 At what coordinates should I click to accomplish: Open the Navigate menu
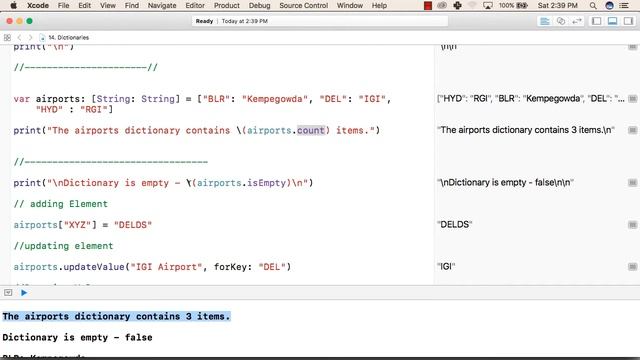tap(162, 5)
